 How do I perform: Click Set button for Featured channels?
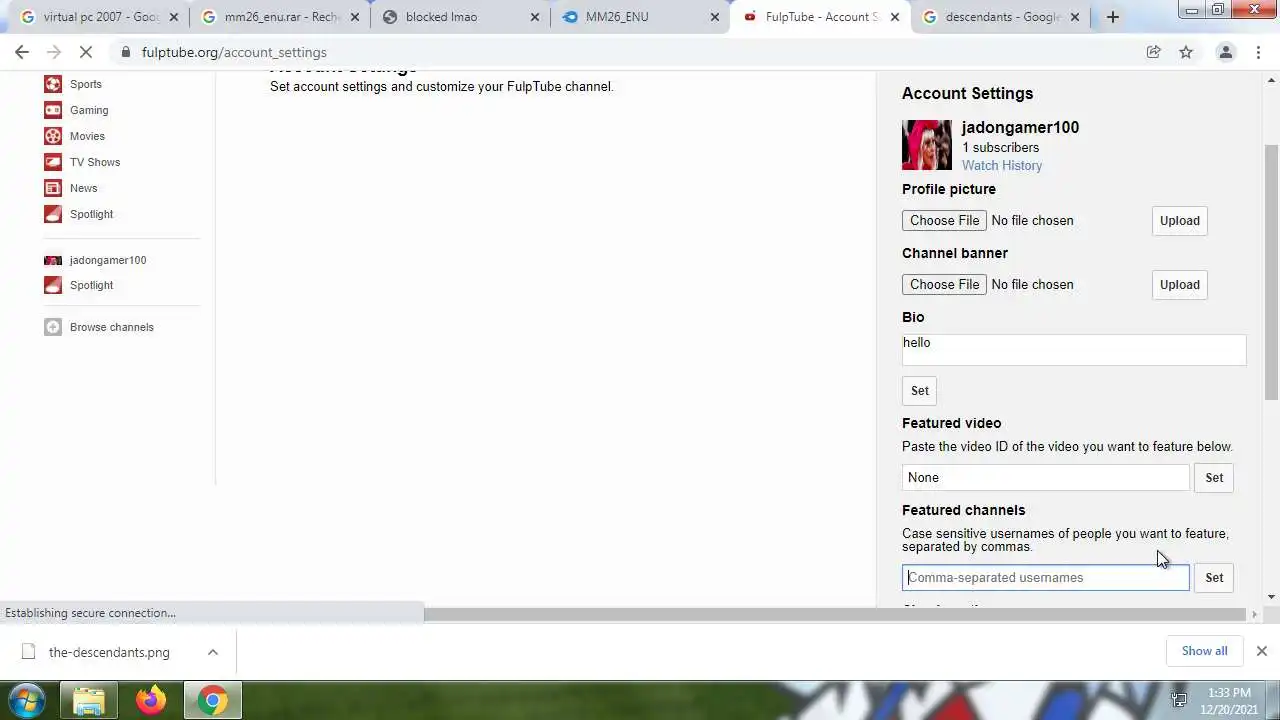(1214, 578)
